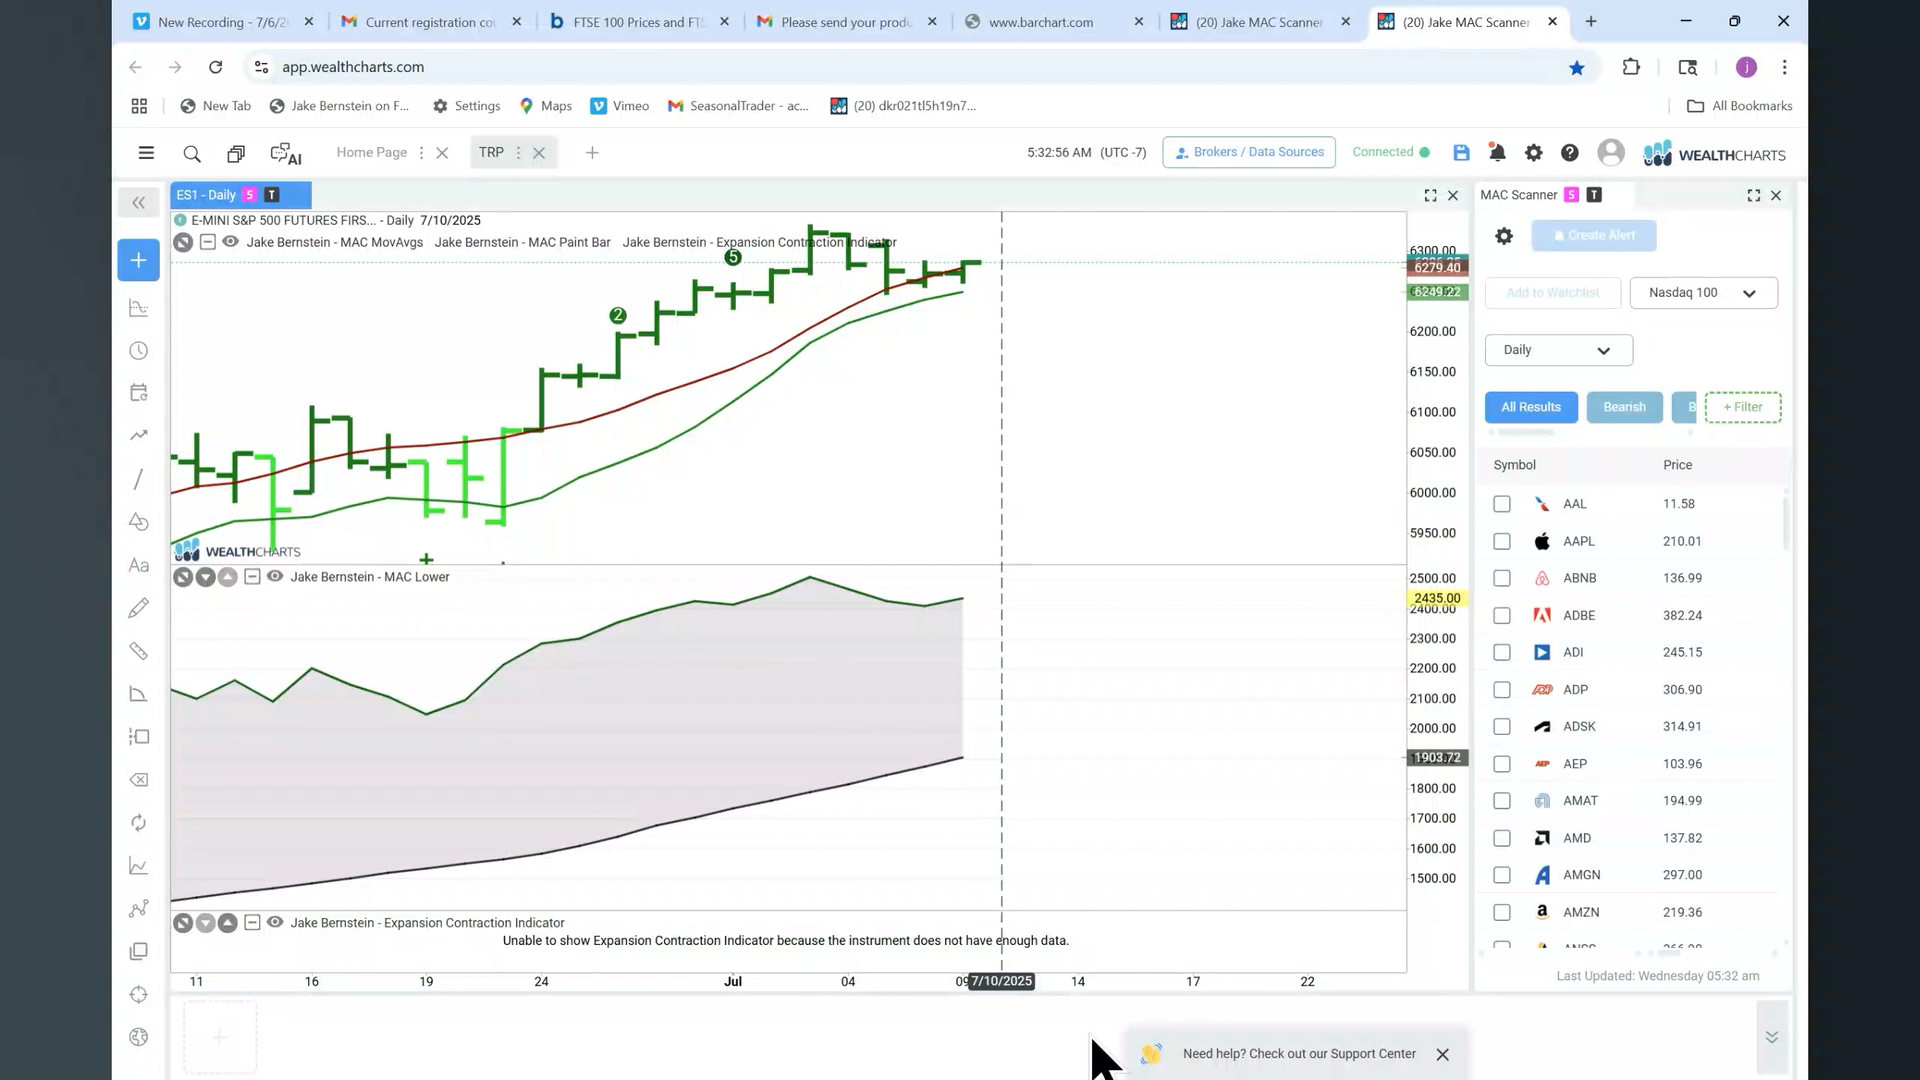1920x1080 pixels.
Task: Open the symbol search magnifier
Action: click(192, 153)
